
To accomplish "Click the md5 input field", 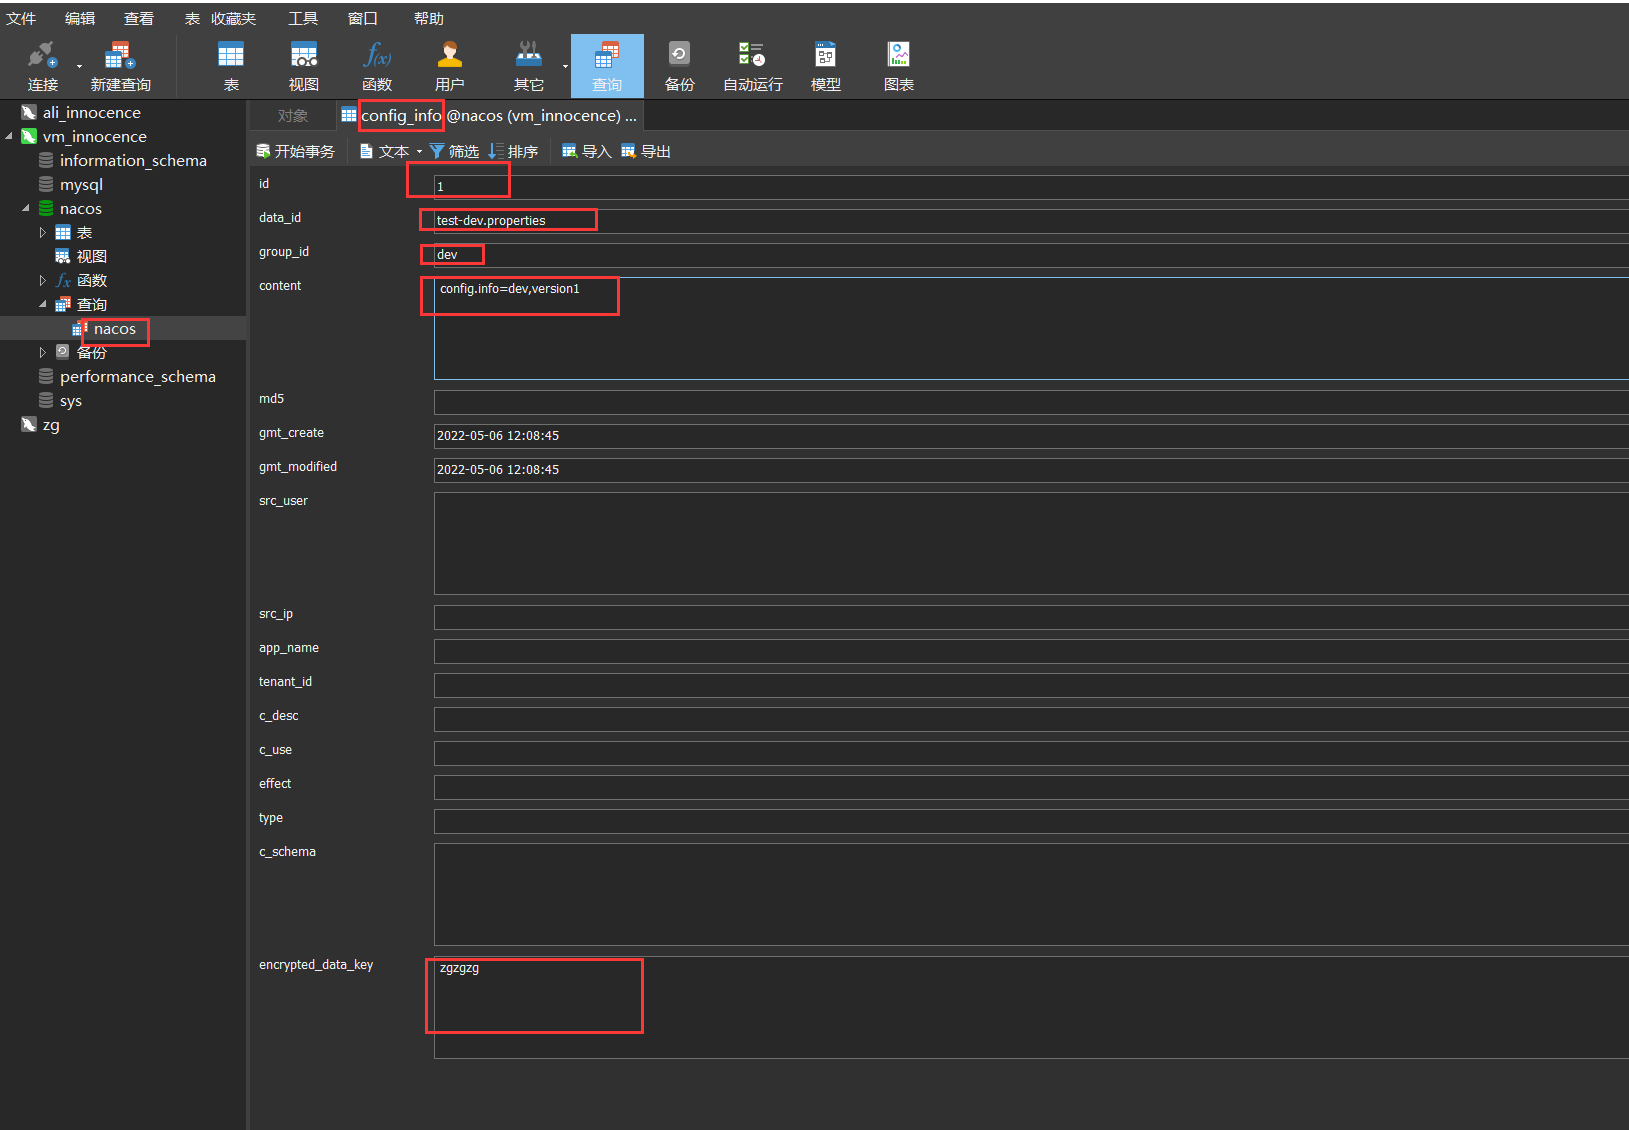I will click(1031, 402).
